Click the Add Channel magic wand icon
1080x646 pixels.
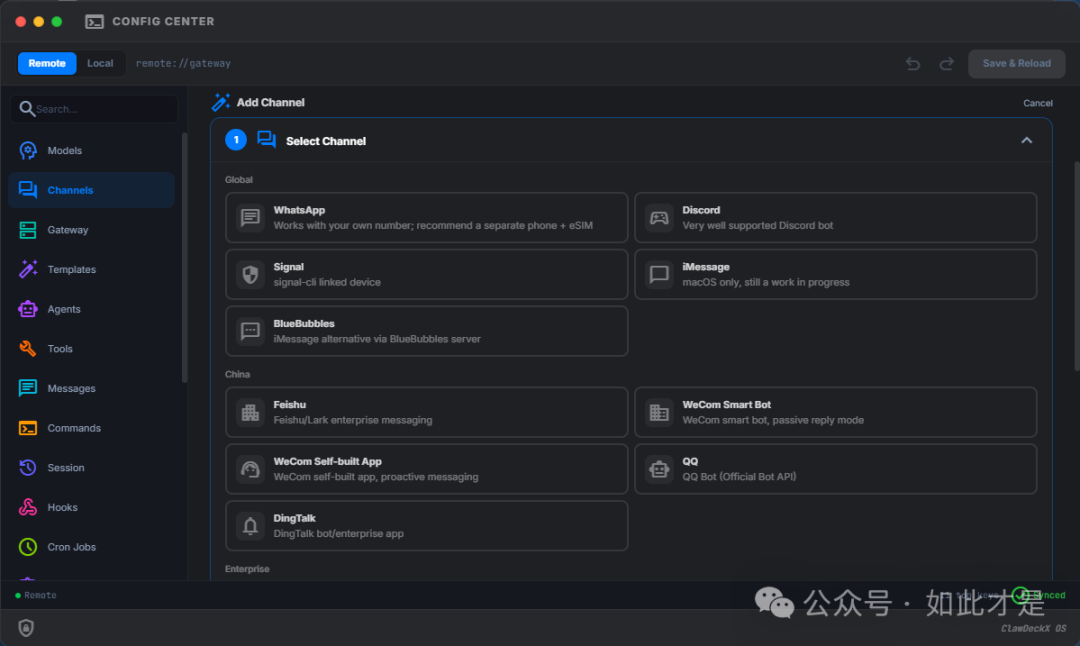click(221, 102)
